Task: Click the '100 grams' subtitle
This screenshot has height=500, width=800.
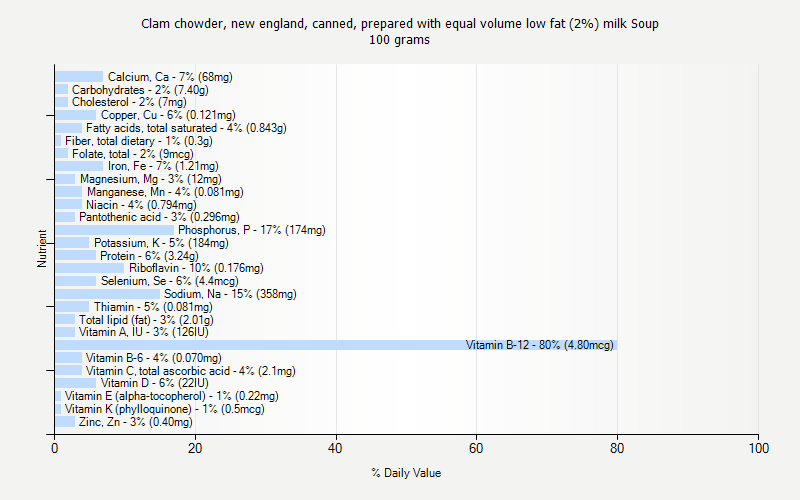Action: click(x=399, y=40)
